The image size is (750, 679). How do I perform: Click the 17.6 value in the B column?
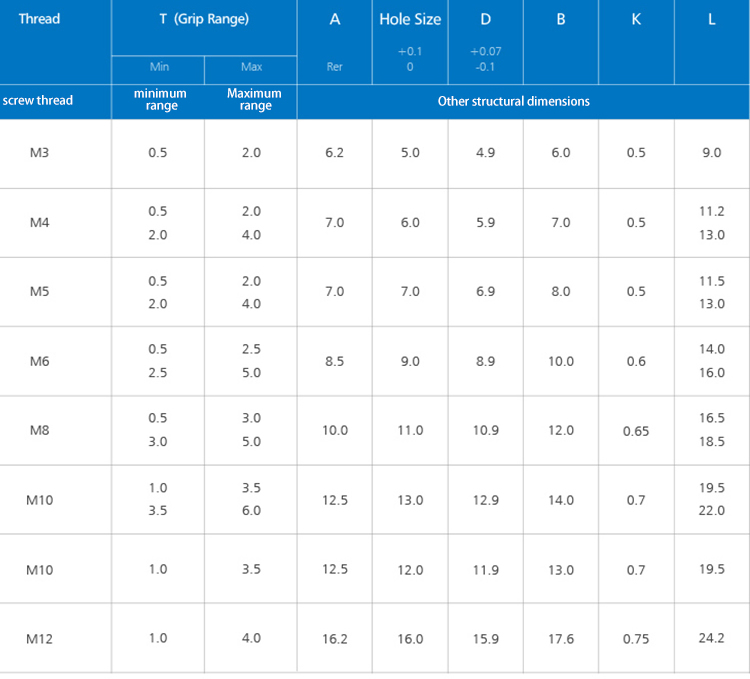coord(561,638)
